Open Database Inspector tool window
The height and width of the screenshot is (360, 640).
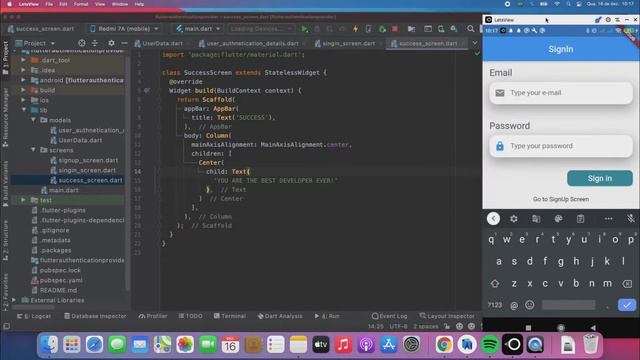click(95, 316)
